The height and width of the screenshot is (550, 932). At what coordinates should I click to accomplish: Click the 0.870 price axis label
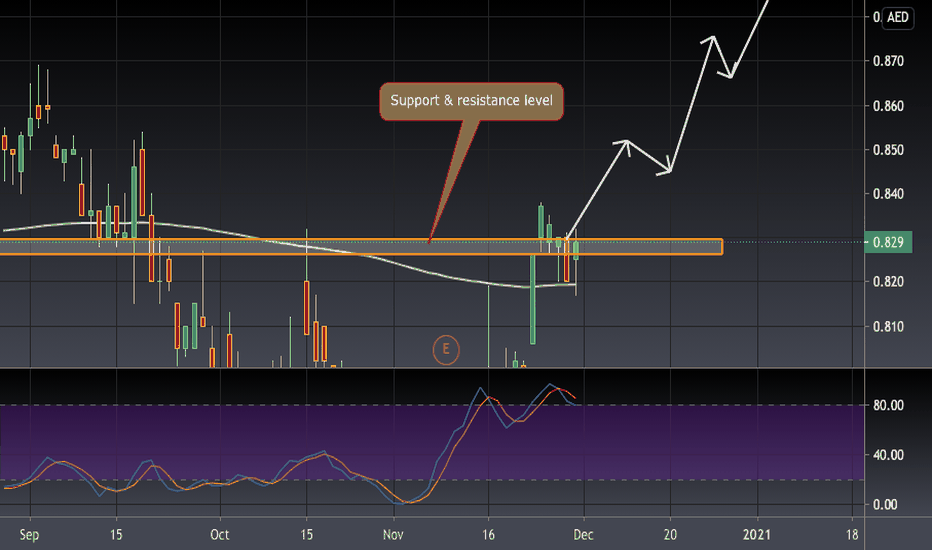888,61
